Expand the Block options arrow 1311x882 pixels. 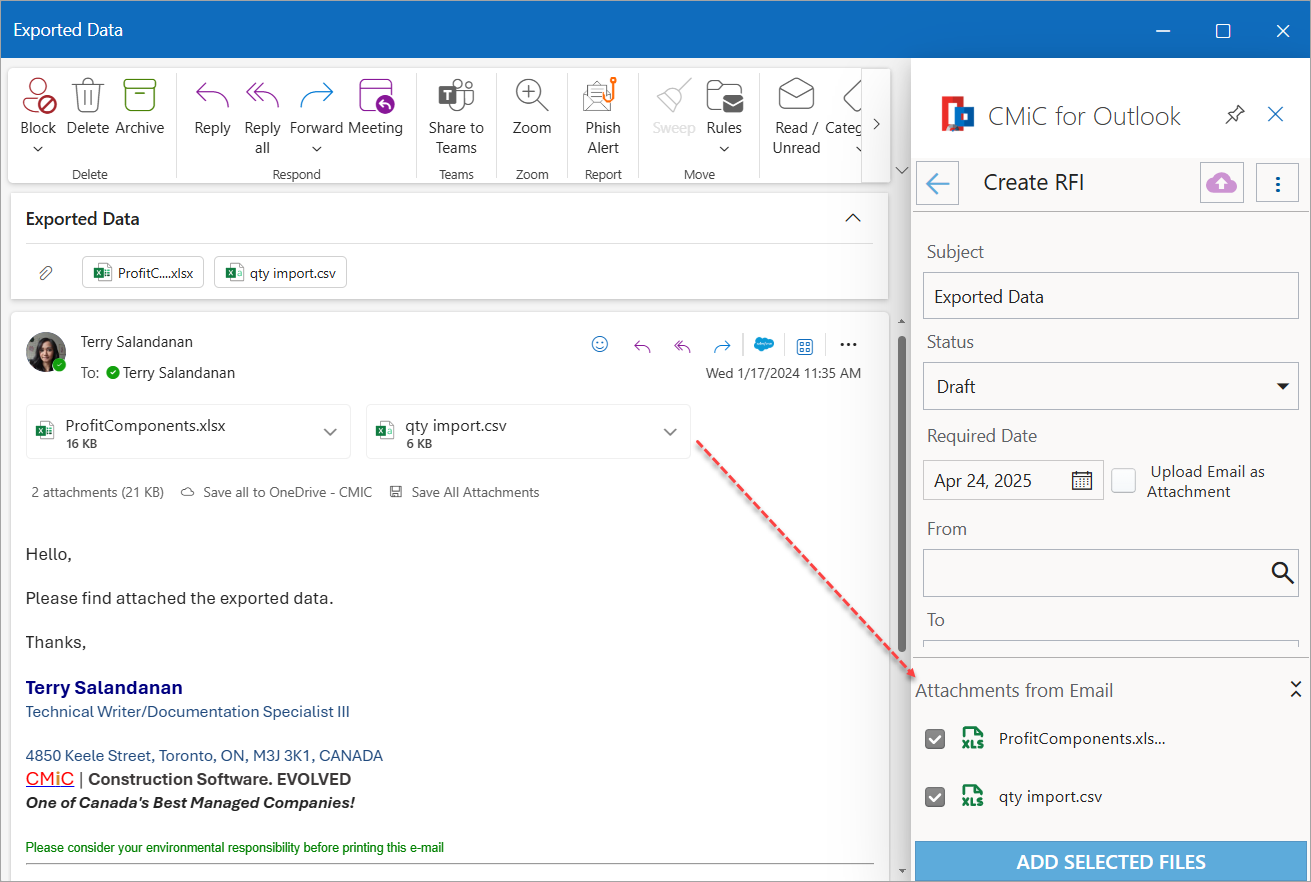38,150
